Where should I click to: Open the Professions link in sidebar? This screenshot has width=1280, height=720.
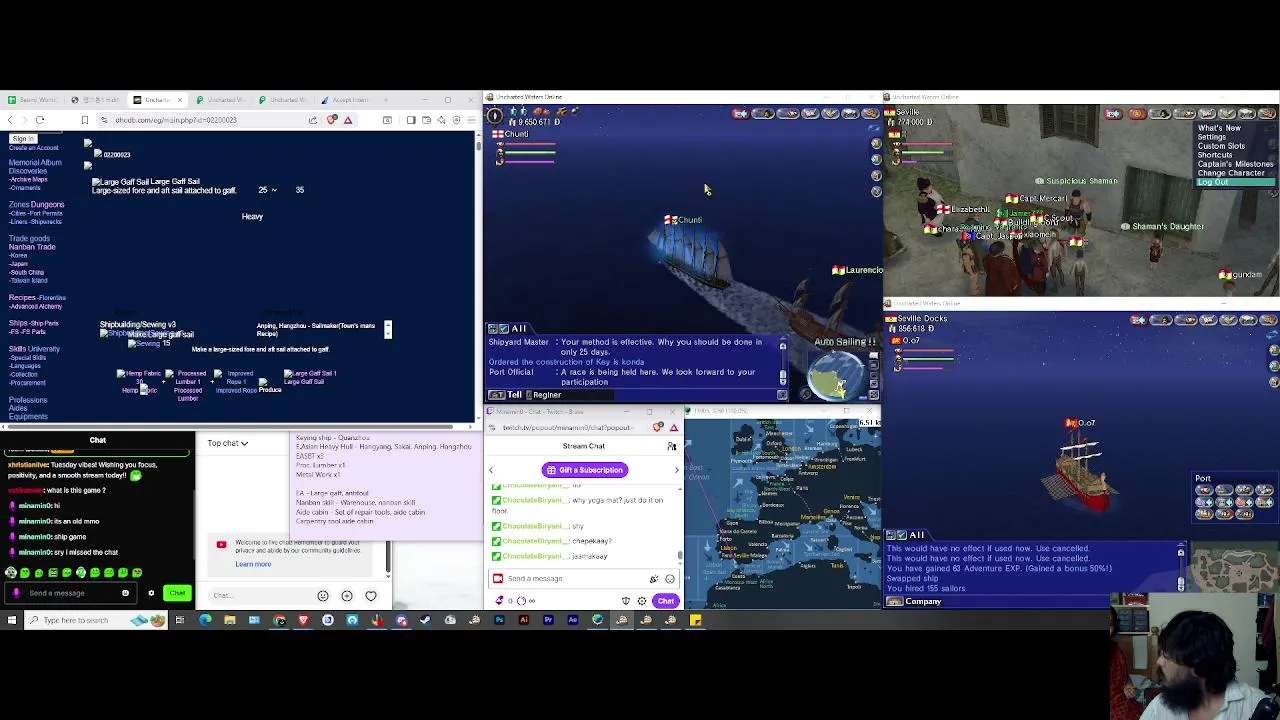pos(28,400)
